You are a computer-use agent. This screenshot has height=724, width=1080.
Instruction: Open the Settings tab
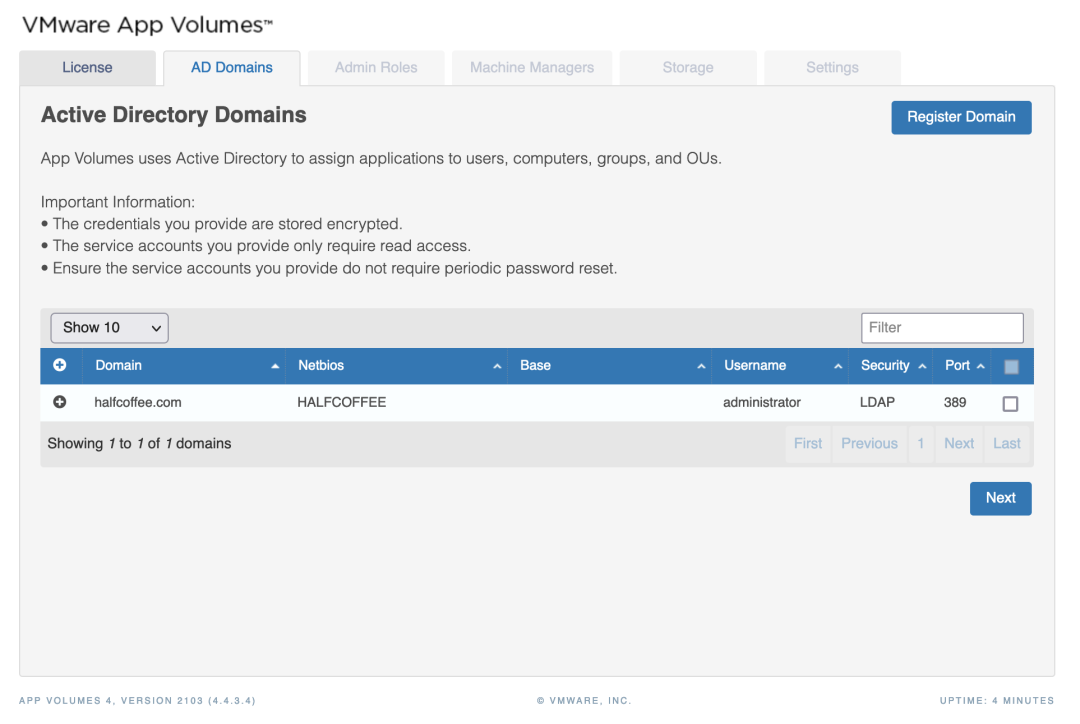[x=832, y=68]
